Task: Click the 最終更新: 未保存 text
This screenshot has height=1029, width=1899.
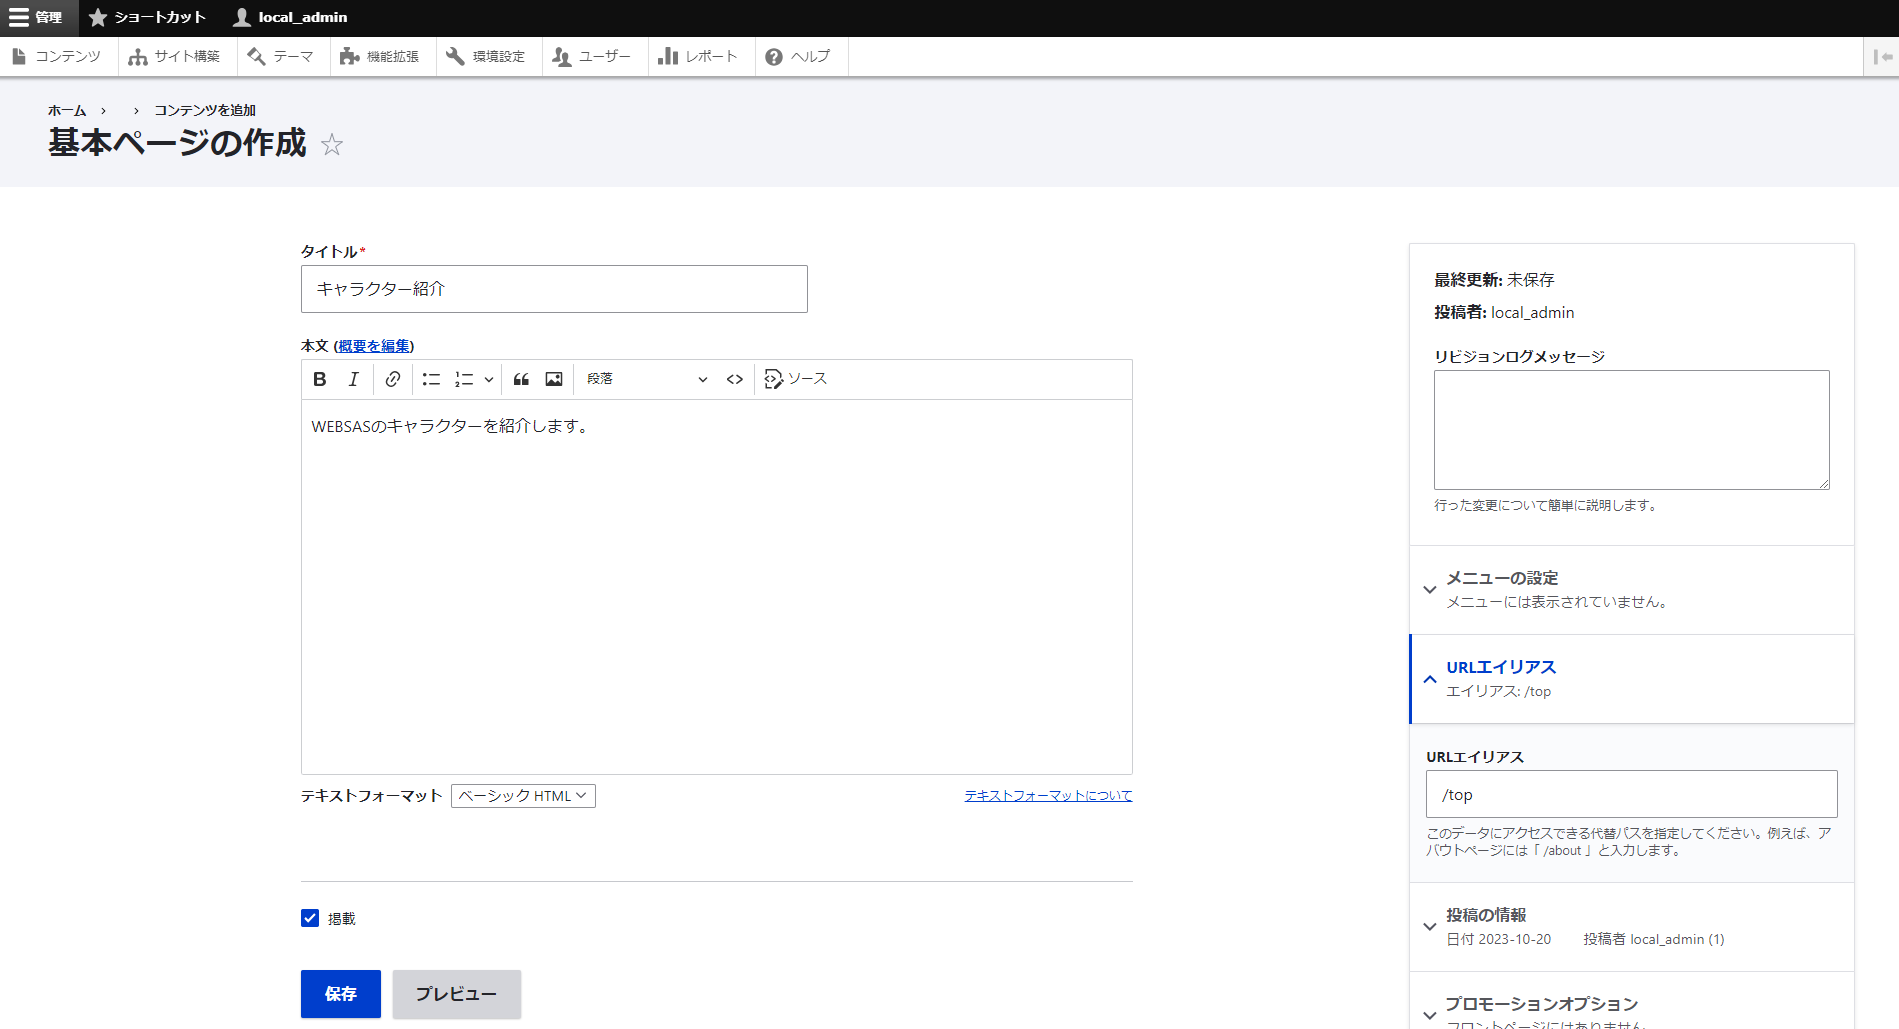Action: pyautogui.click(x=1494, y=280)
